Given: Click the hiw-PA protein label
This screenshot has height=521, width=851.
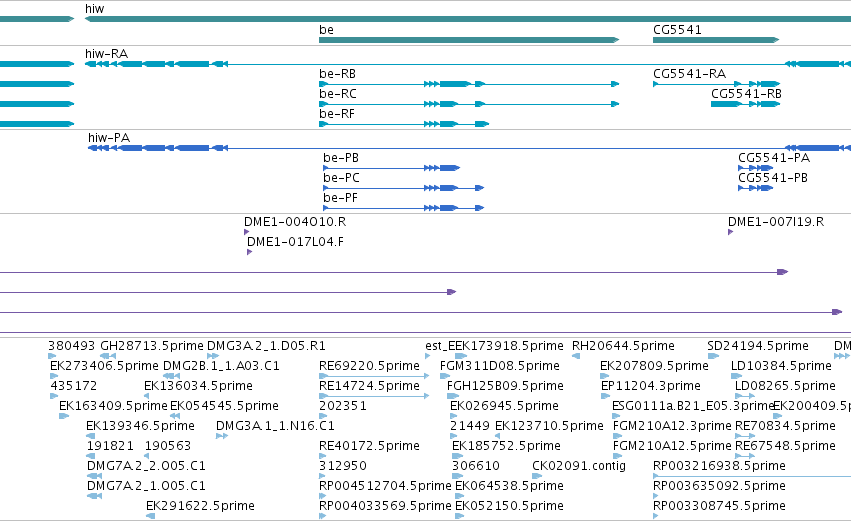Looking at the screenshot, I should [x=109, y=137].
